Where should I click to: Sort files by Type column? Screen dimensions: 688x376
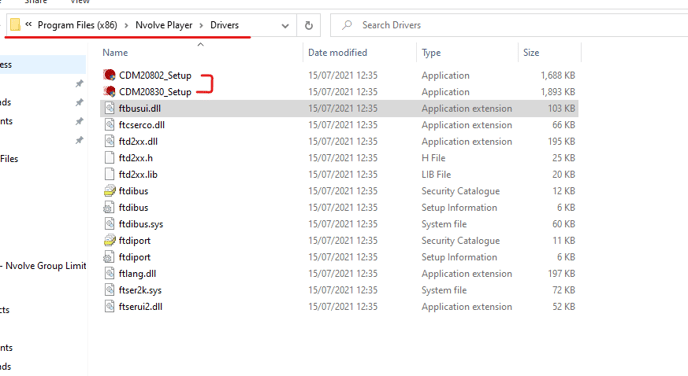click(431, 53)
